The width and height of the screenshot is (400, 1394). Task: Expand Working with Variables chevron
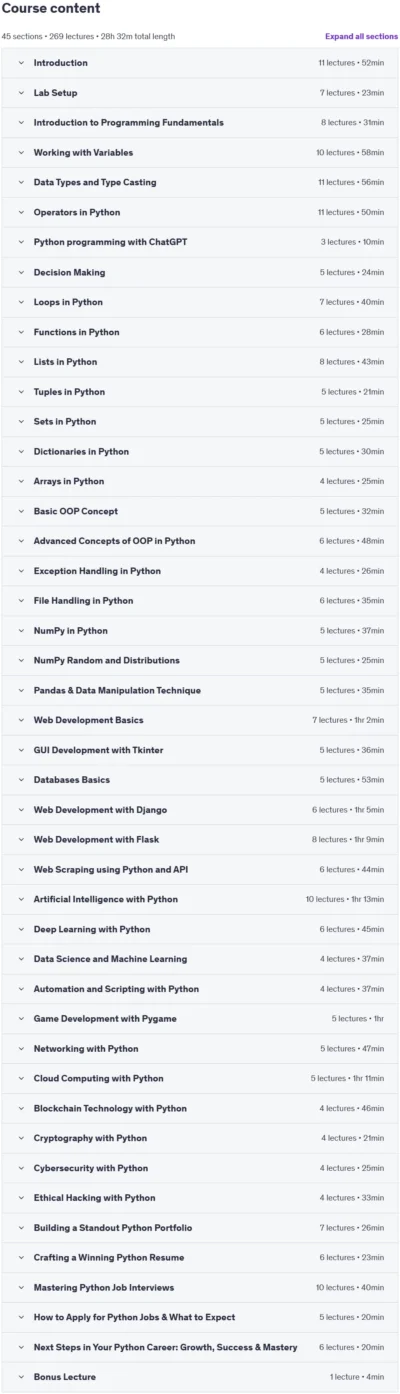20,153
